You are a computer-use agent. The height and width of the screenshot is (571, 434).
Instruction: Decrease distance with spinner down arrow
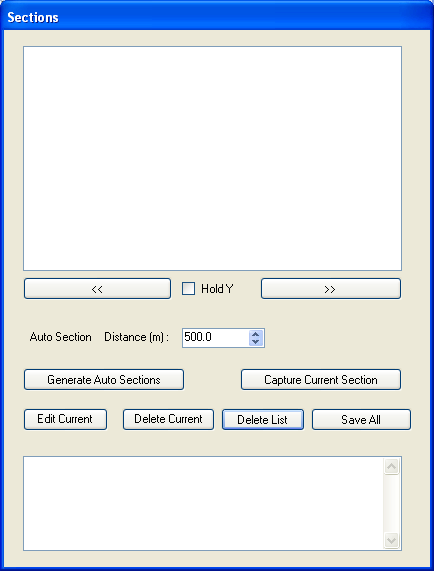(256, 342)
